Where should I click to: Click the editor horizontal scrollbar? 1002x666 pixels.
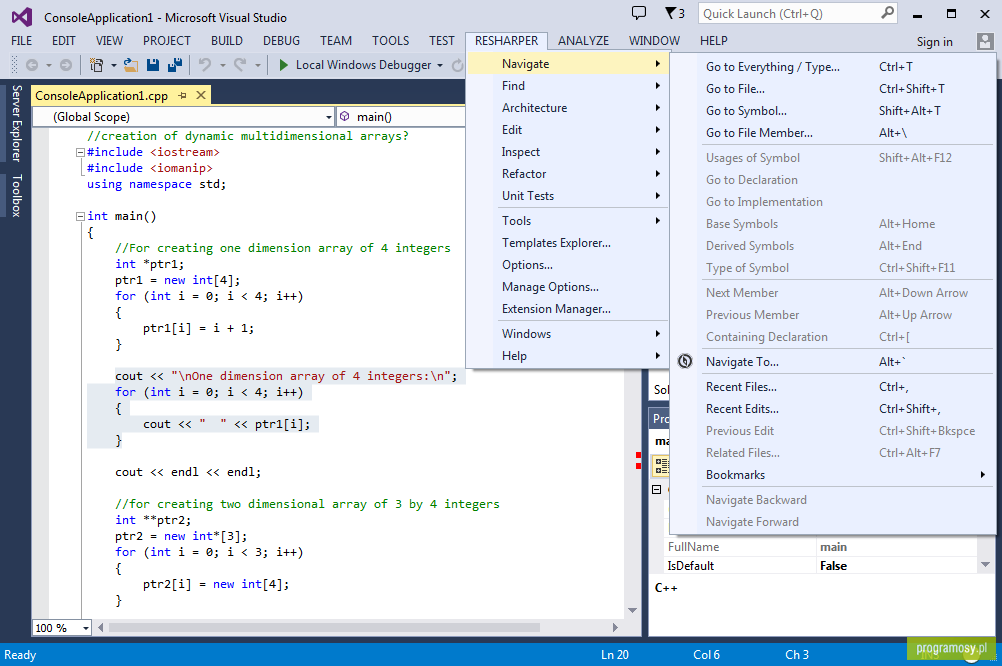pos(324,628)
